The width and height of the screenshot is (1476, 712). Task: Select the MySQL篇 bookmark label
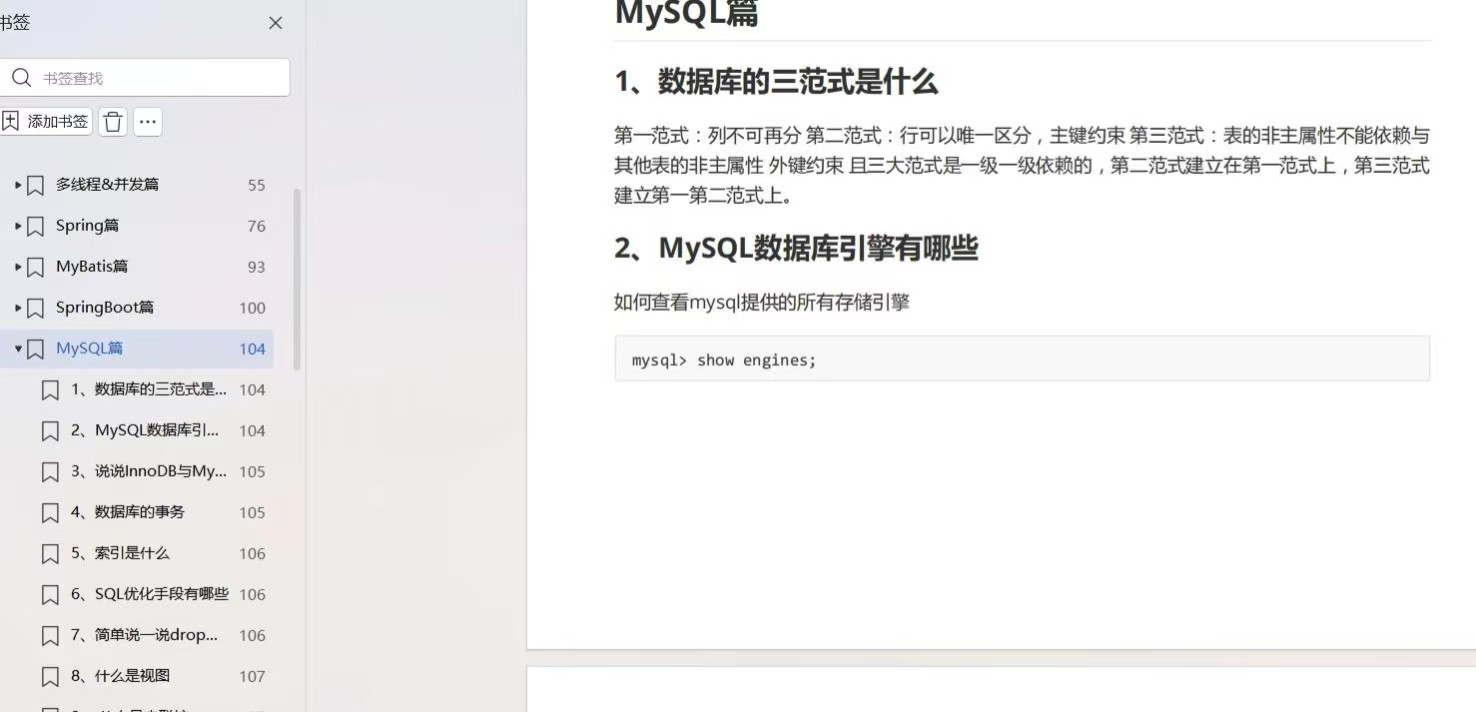(90, 349)
